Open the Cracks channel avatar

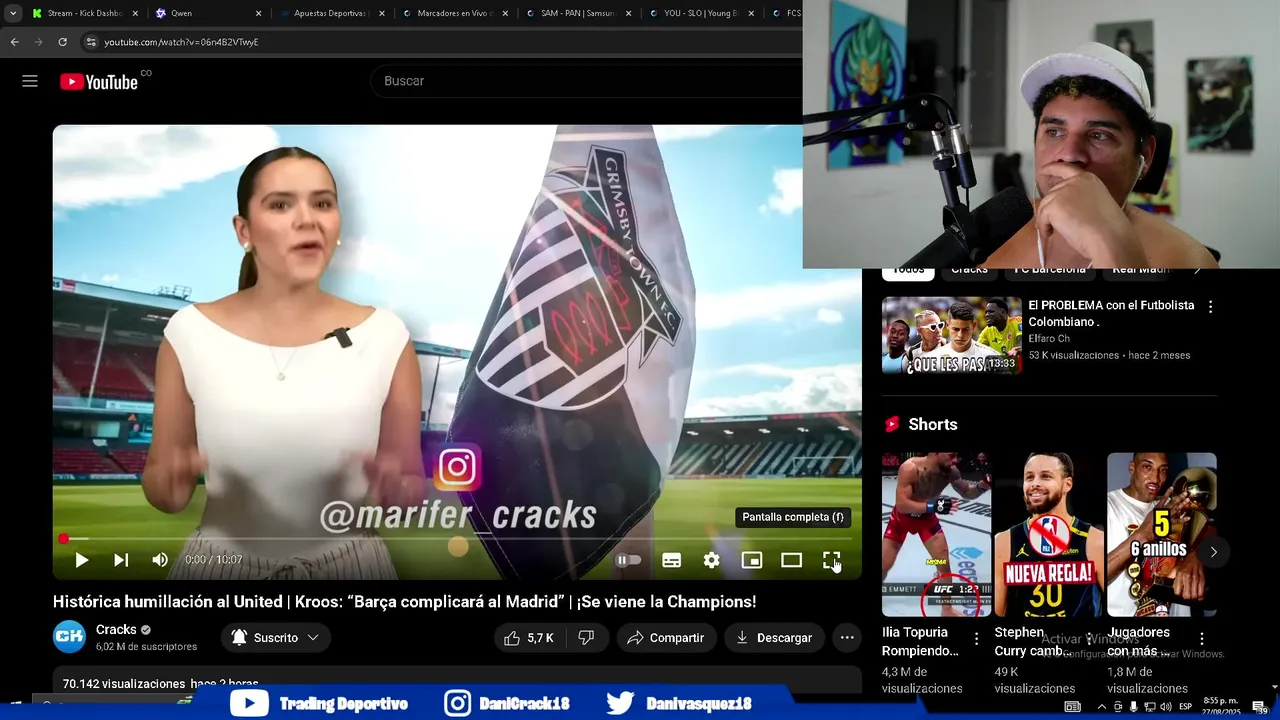(x=69, y=637)
